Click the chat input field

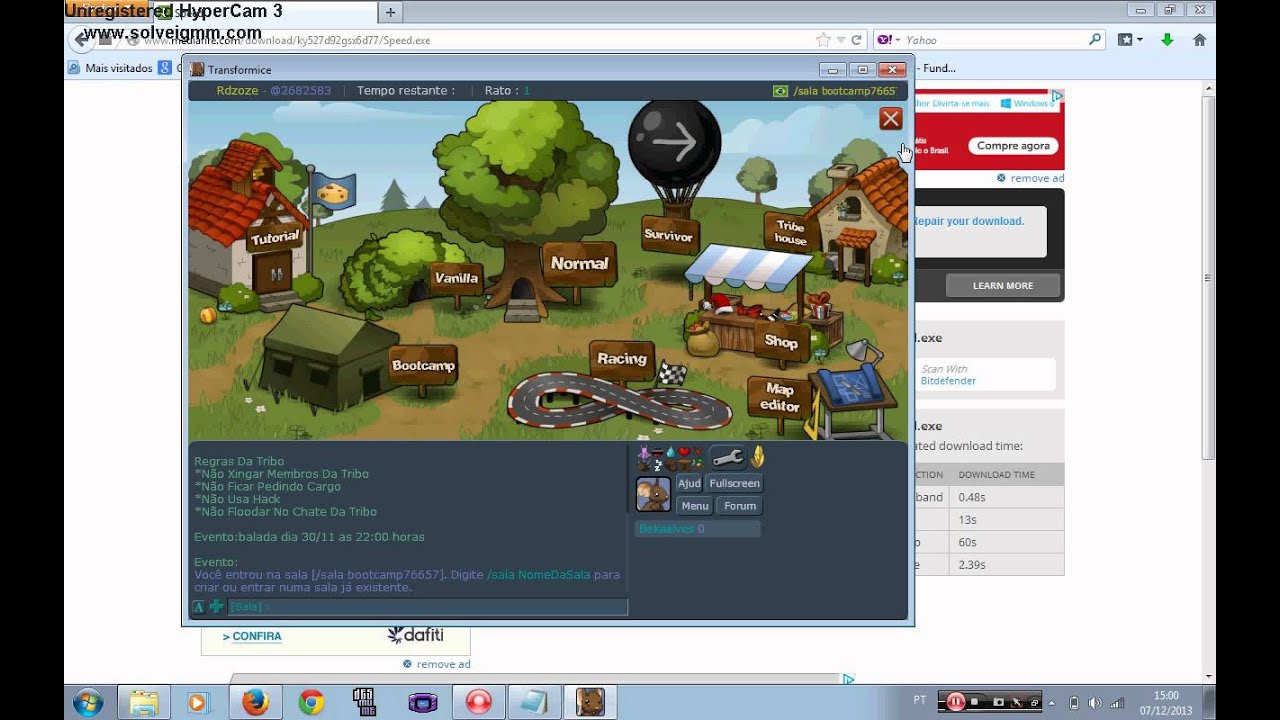coord(427,607)
